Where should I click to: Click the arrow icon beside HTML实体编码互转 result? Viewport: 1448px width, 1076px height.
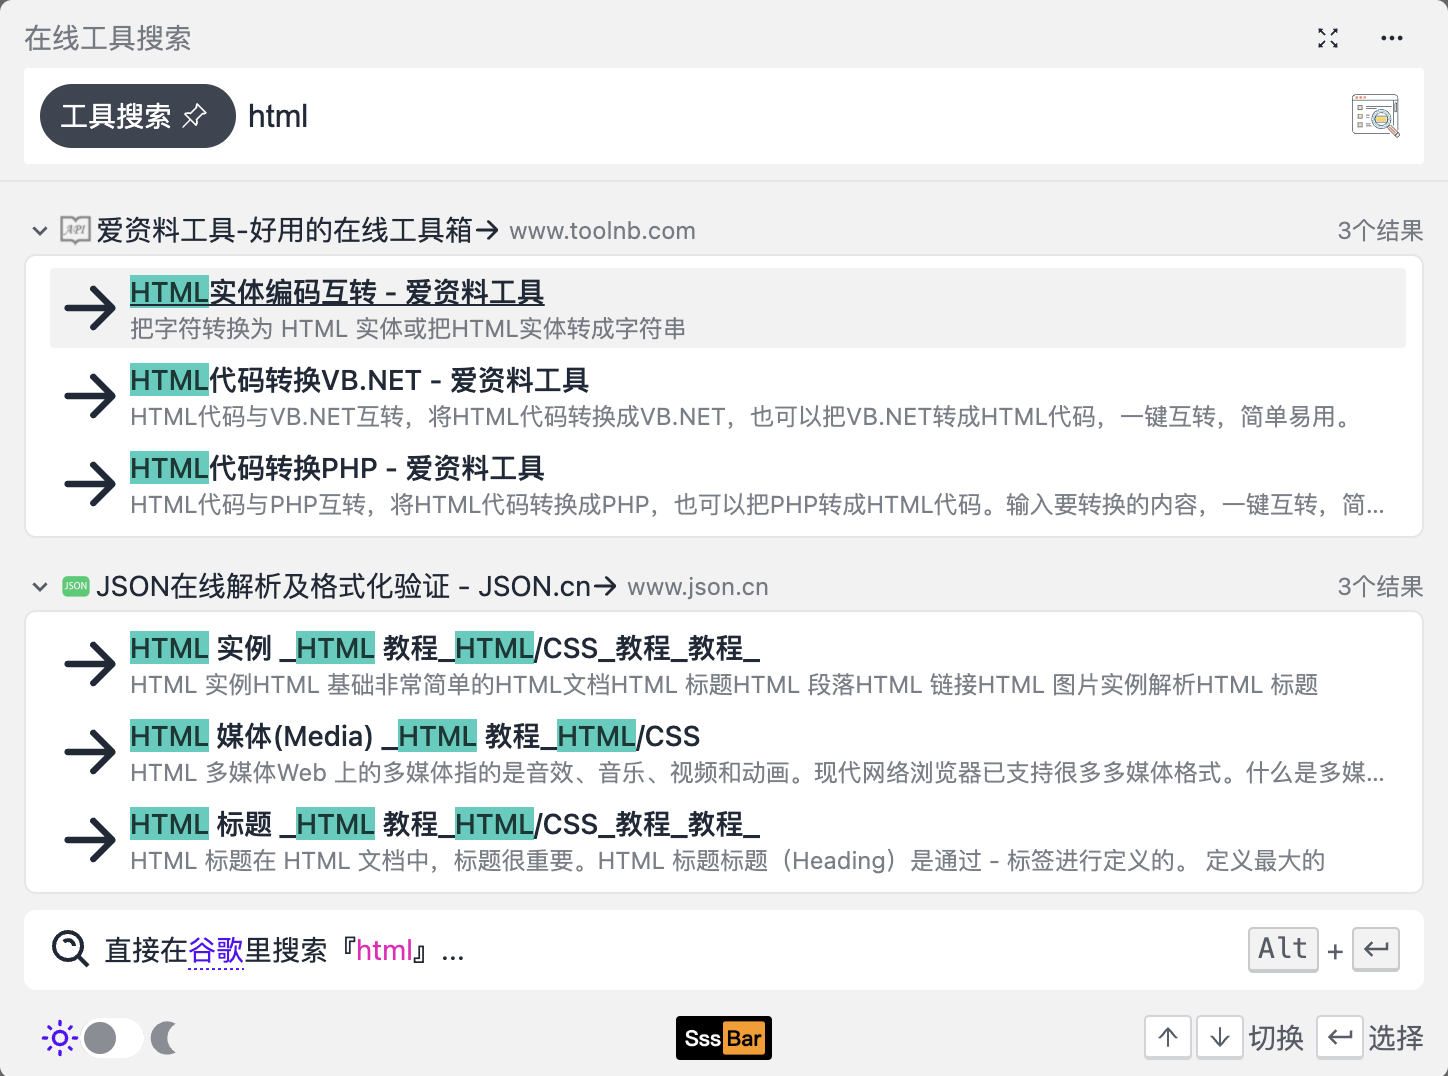[89, 308]
